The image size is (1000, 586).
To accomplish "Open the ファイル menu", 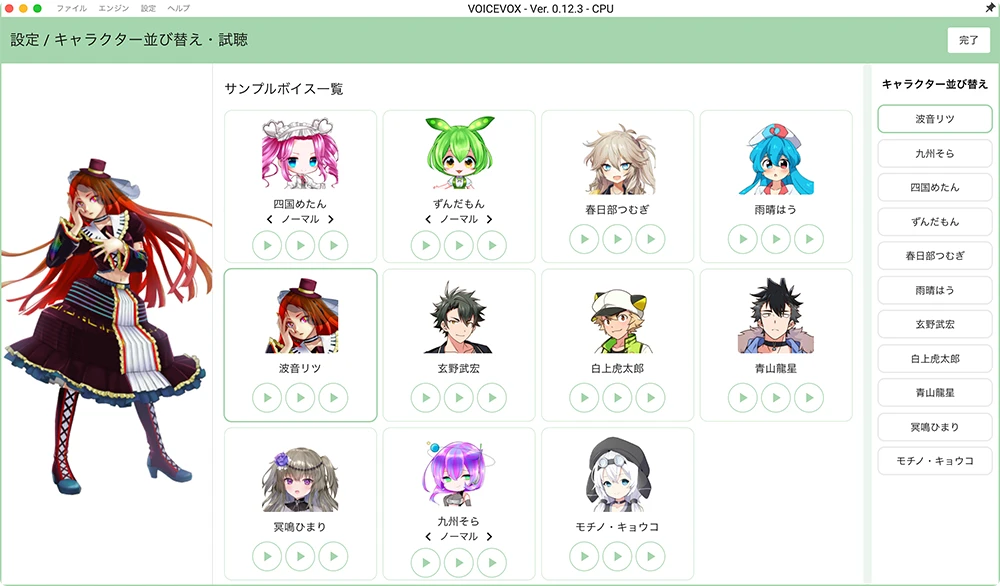I will pyautogui.click(x=71, y=8).
